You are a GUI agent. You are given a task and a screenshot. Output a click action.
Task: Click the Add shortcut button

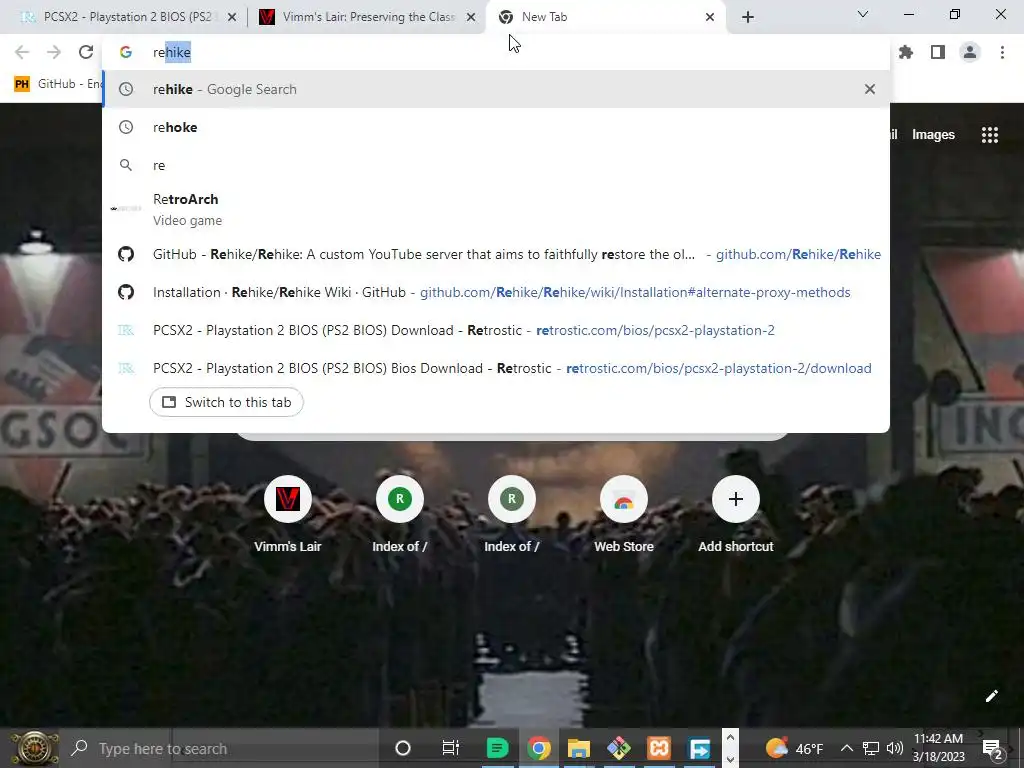(735, 516)
